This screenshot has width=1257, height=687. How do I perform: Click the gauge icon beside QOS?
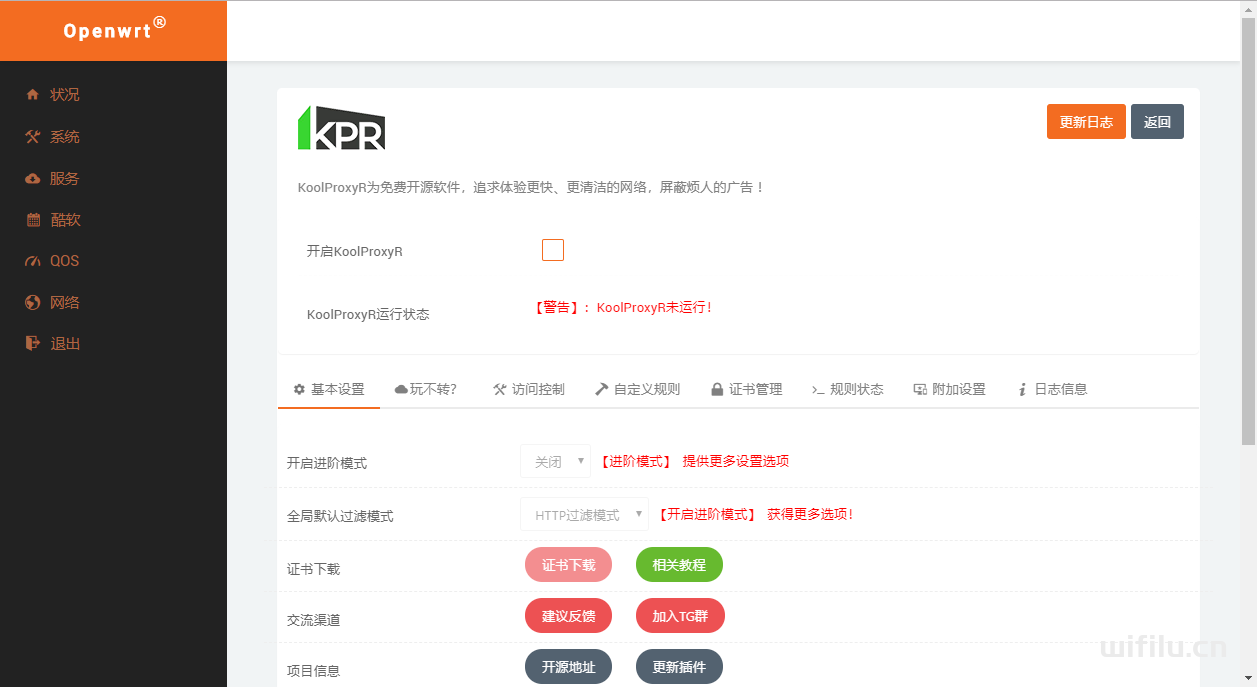pos(32,261)
